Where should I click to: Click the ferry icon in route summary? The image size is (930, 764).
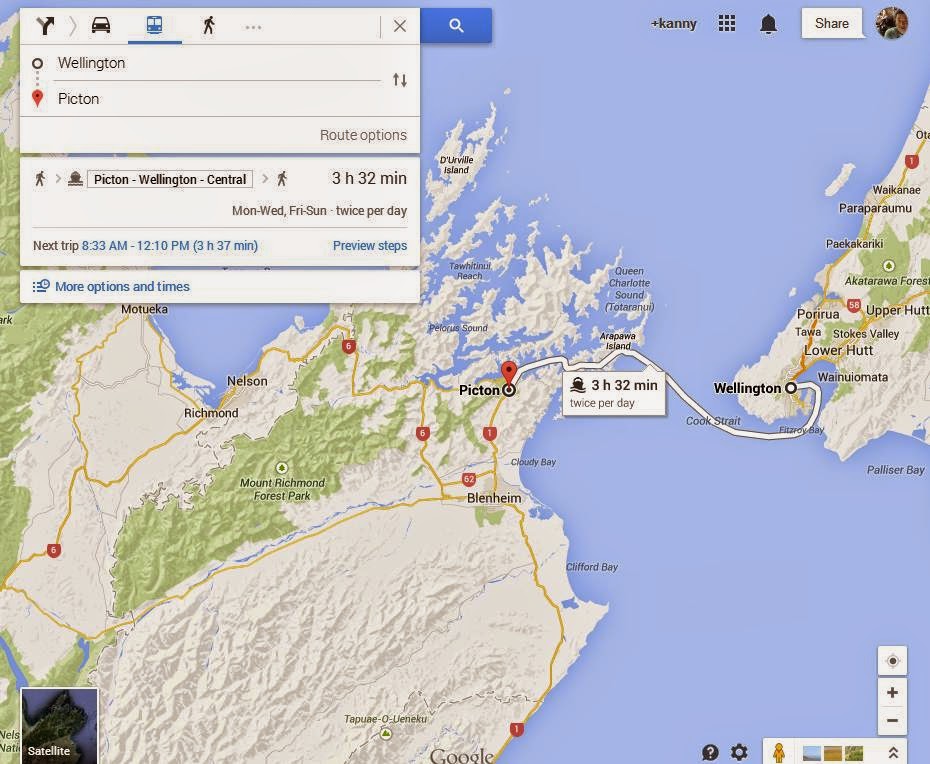pos(75,179)
